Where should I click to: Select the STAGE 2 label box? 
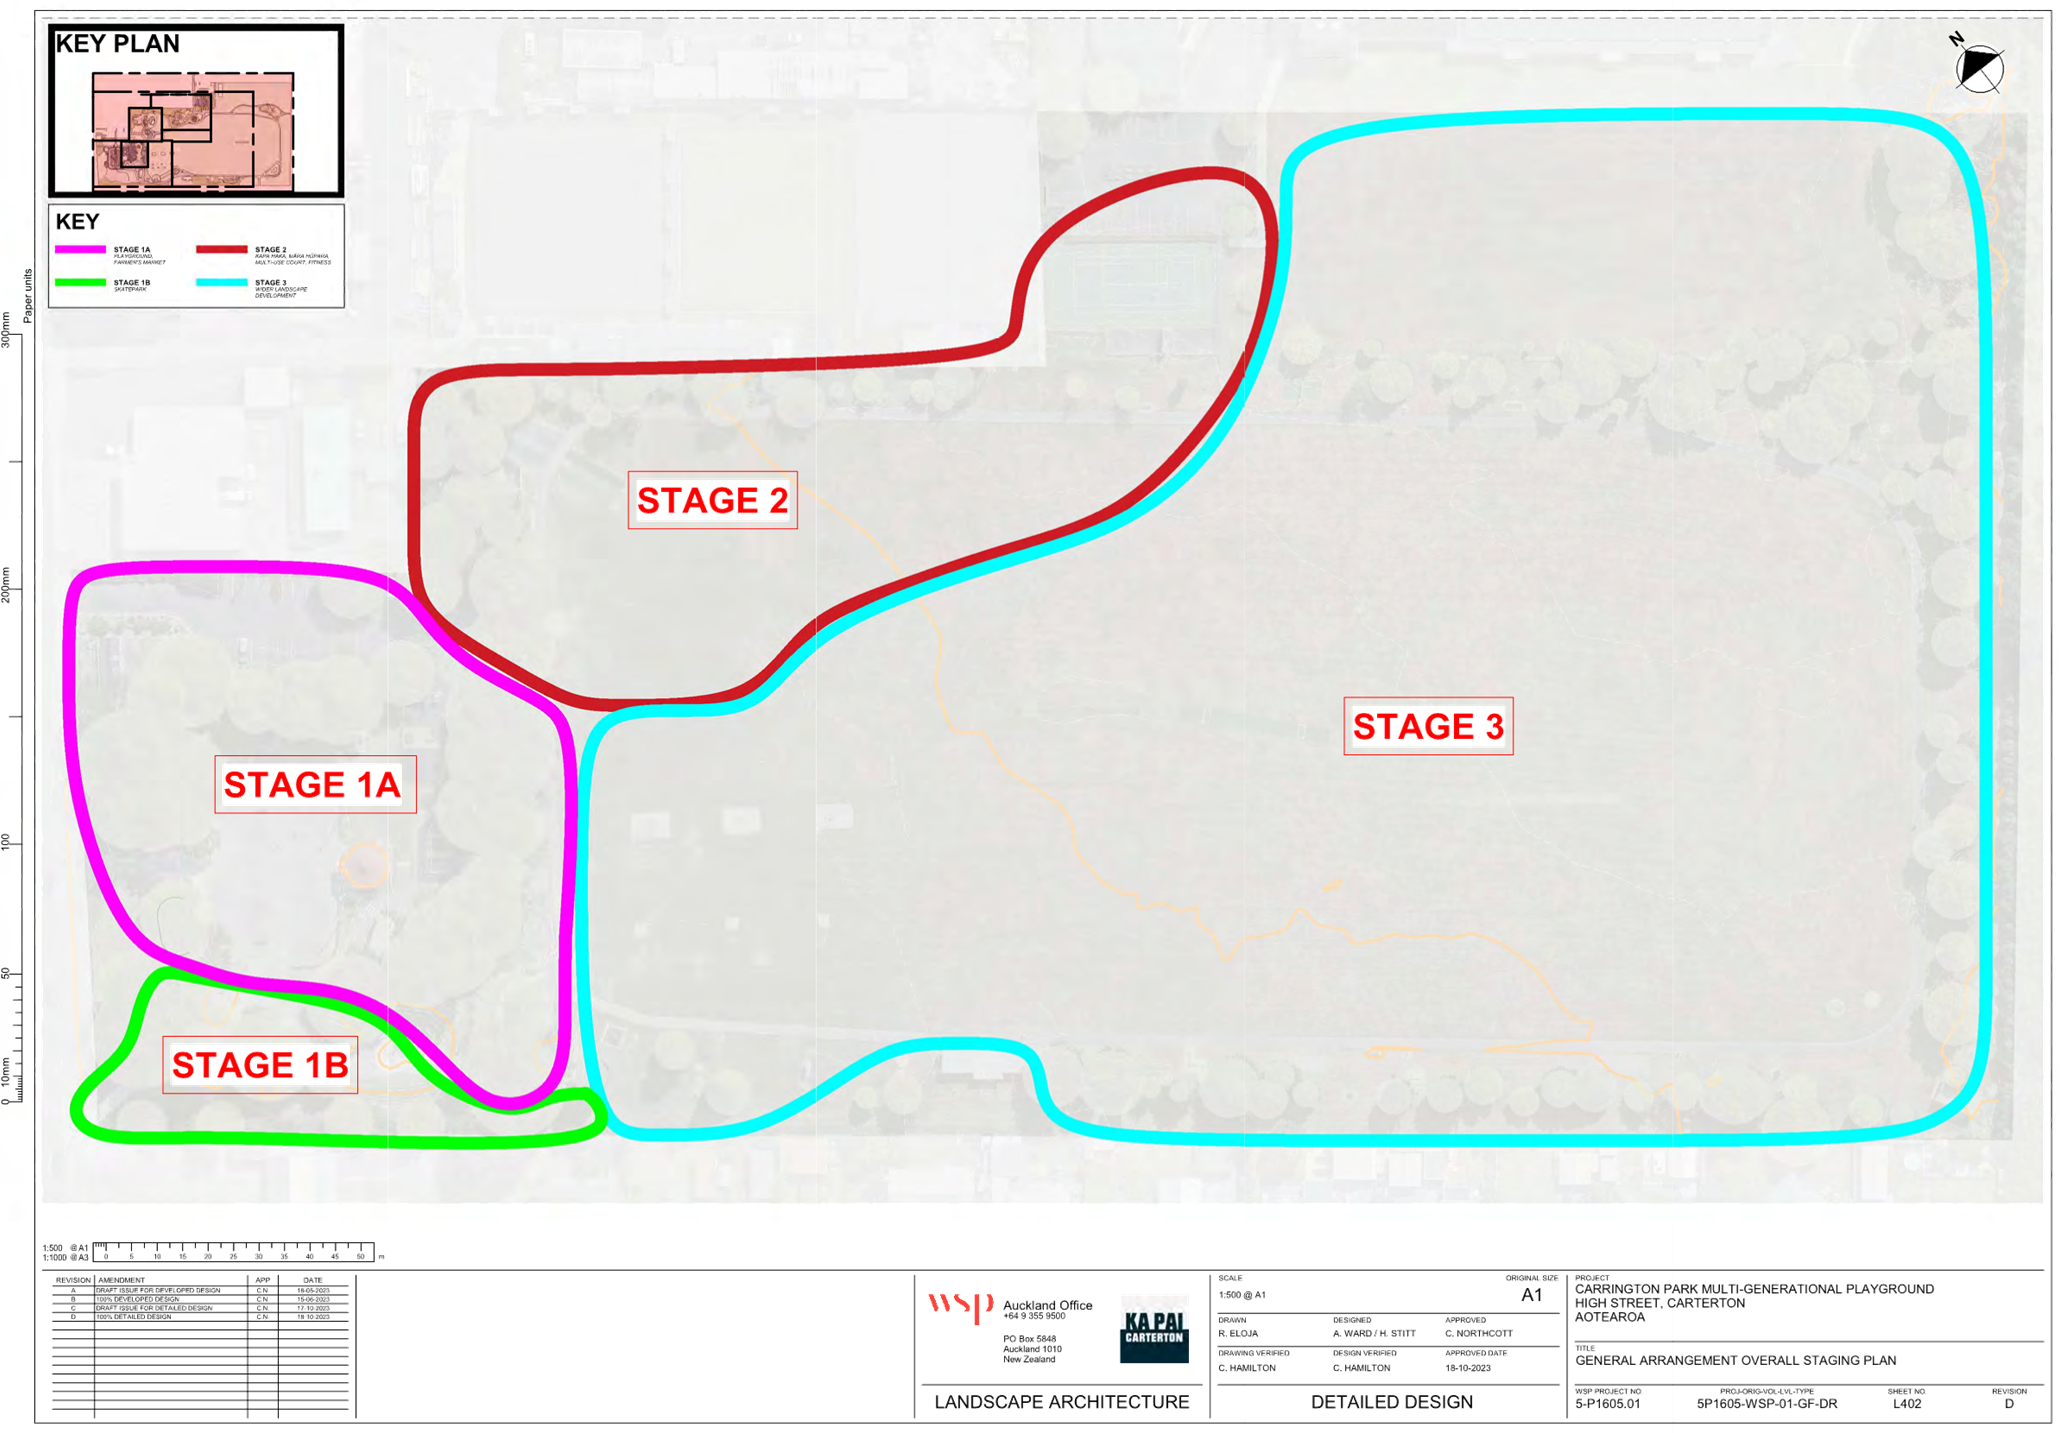pyautogui.click(x=712, y=500)
